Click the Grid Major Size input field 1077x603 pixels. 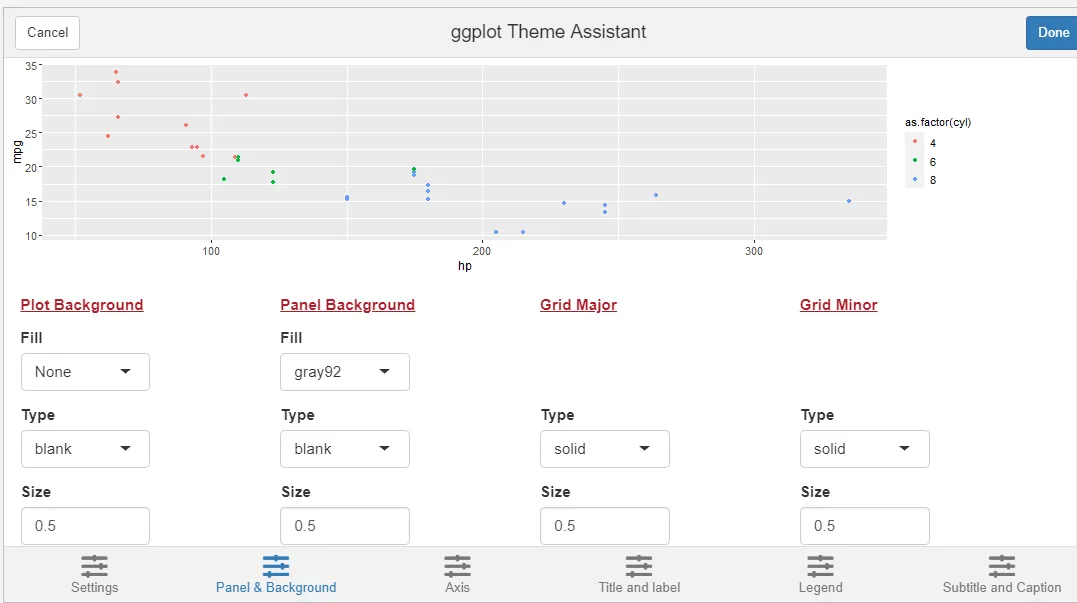click(x=605, y=526)
